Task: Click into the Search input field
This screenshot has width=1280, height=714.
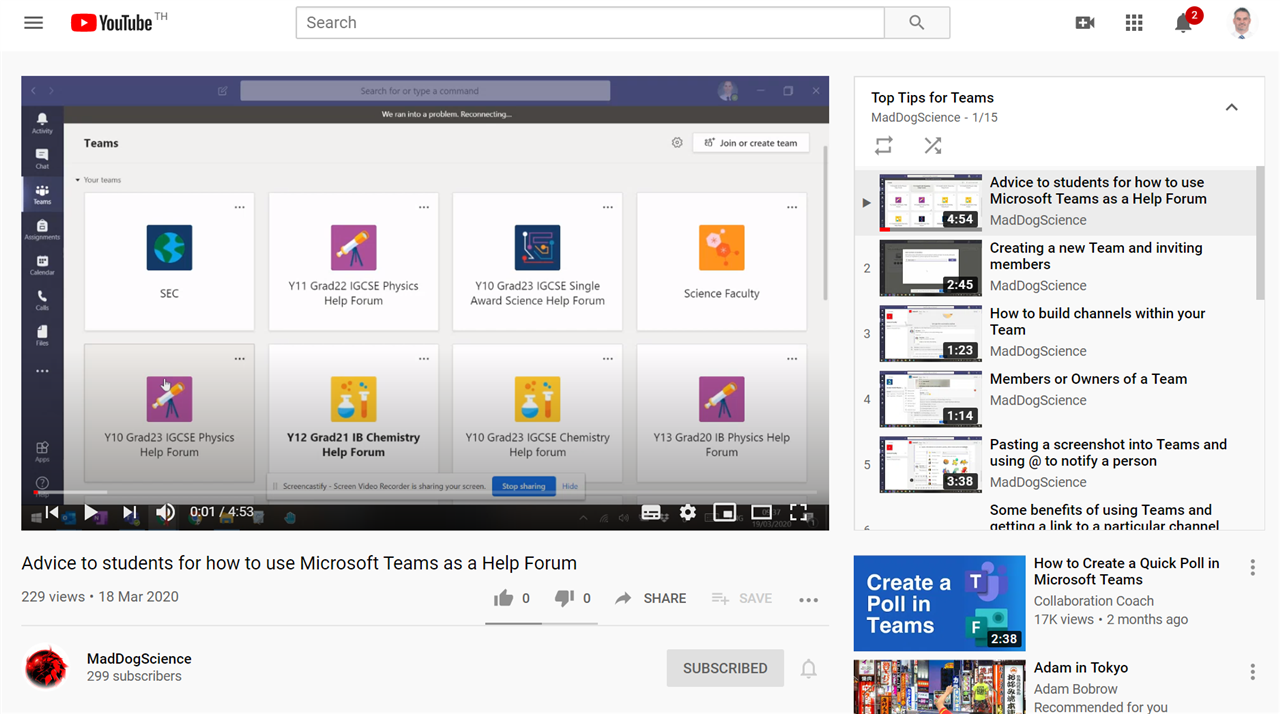Action: click(x=590, y=22)
